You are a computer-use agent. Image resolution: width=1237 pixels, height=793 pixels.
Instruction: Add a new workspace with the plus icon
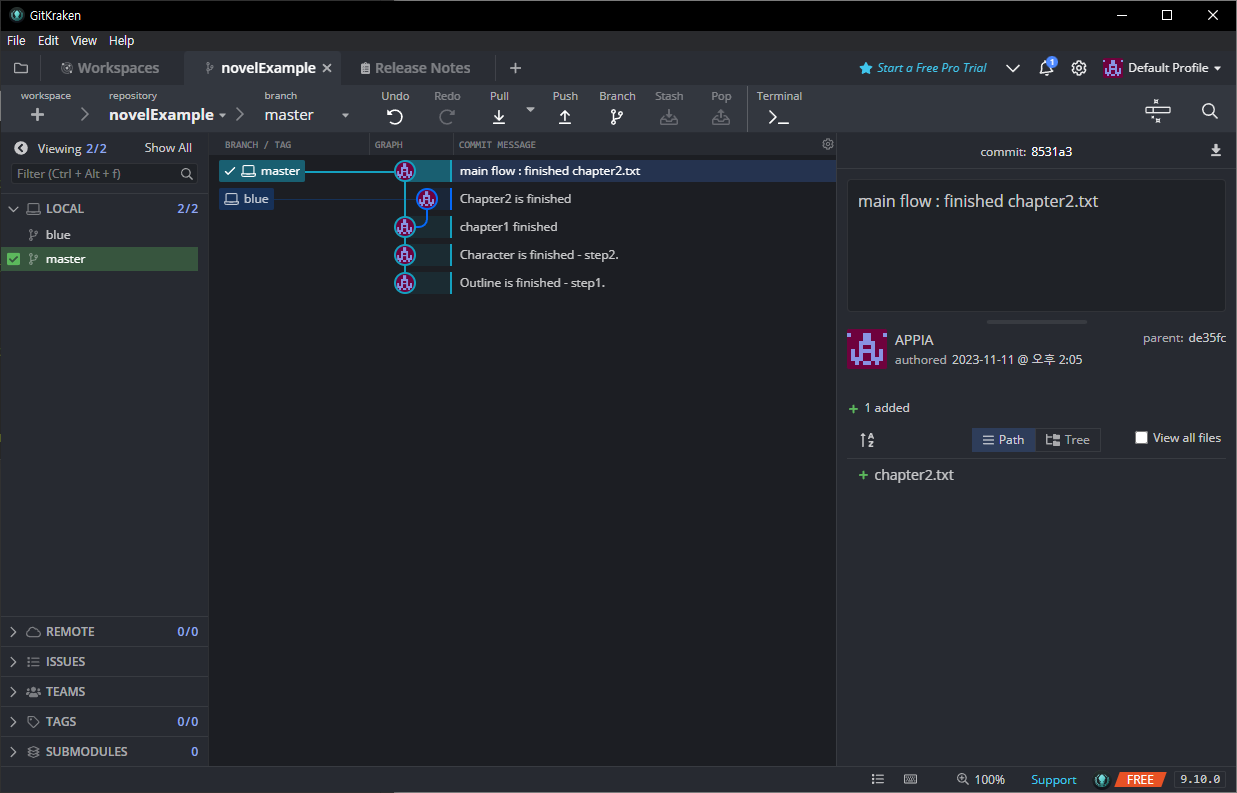37,115
